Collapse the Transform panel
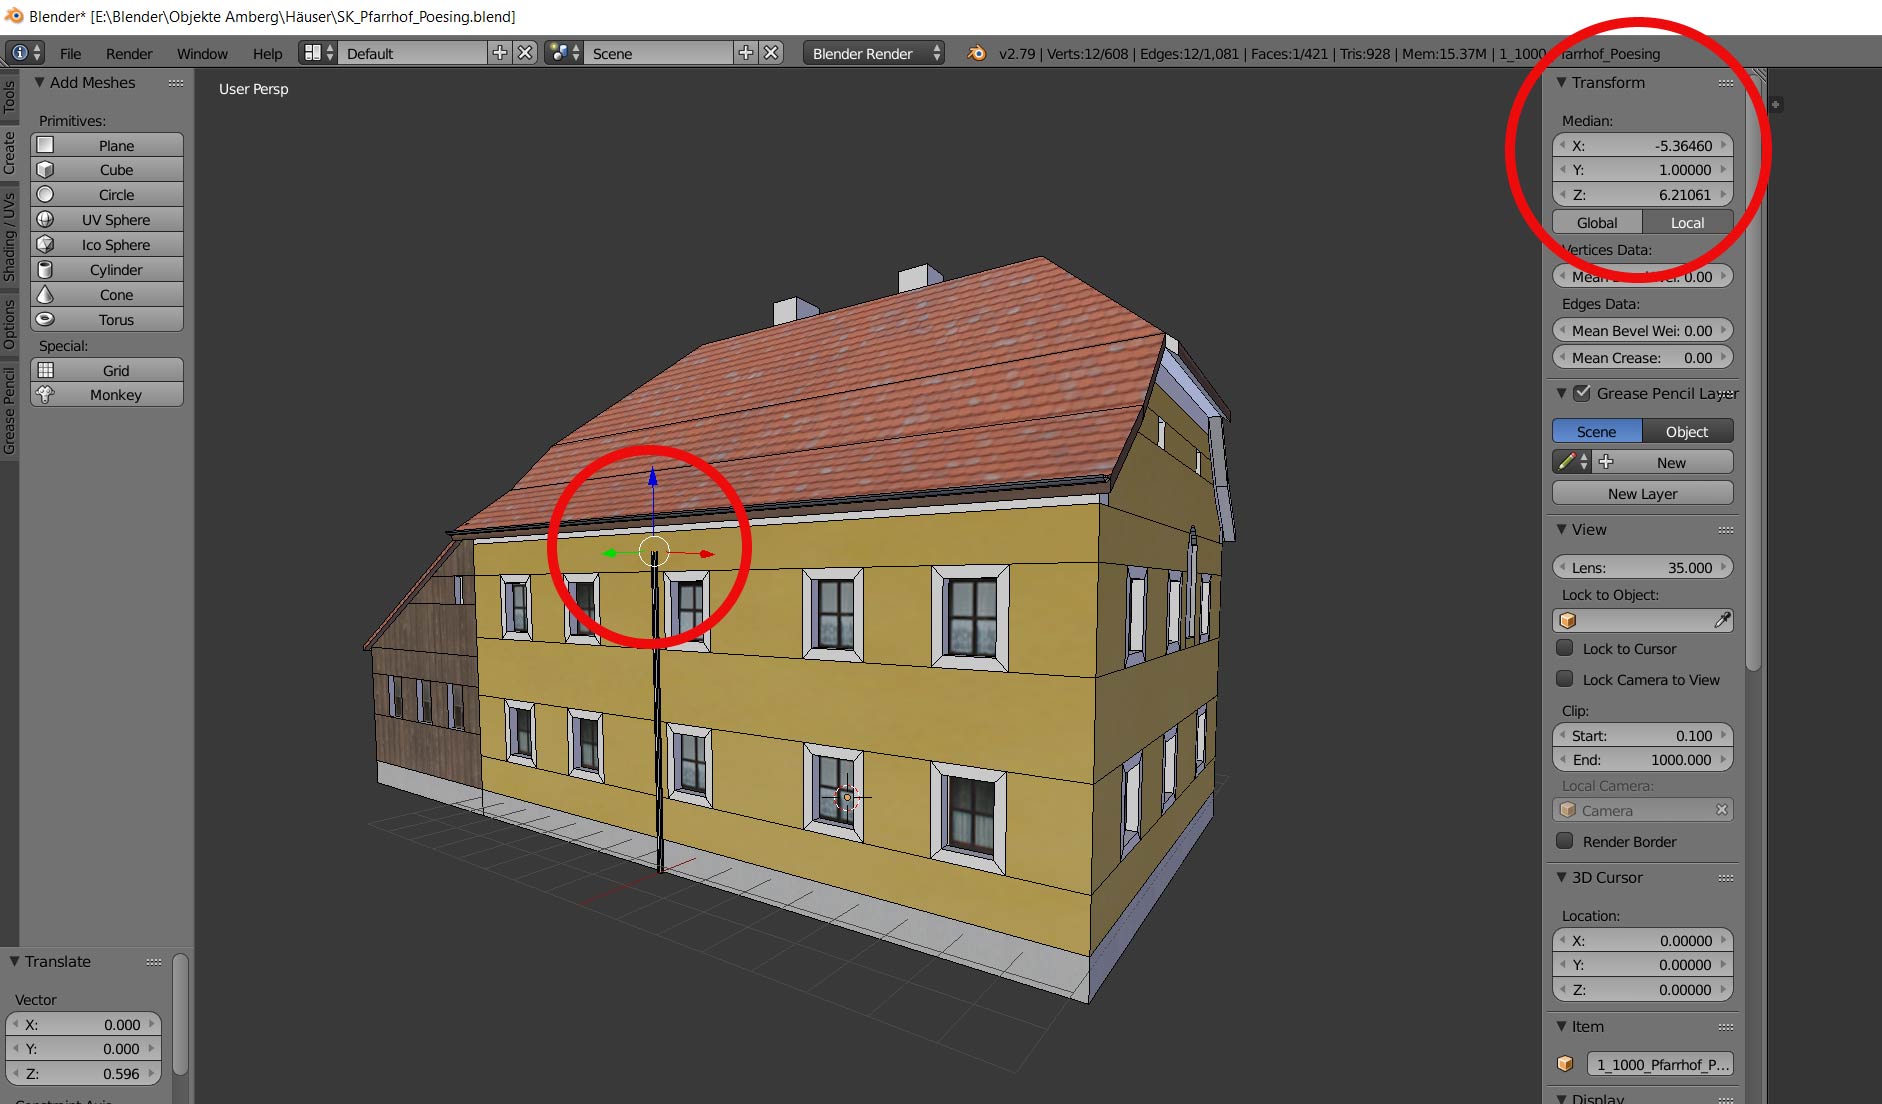This screenshot has width=1882, height=1104. (1561, 82)
